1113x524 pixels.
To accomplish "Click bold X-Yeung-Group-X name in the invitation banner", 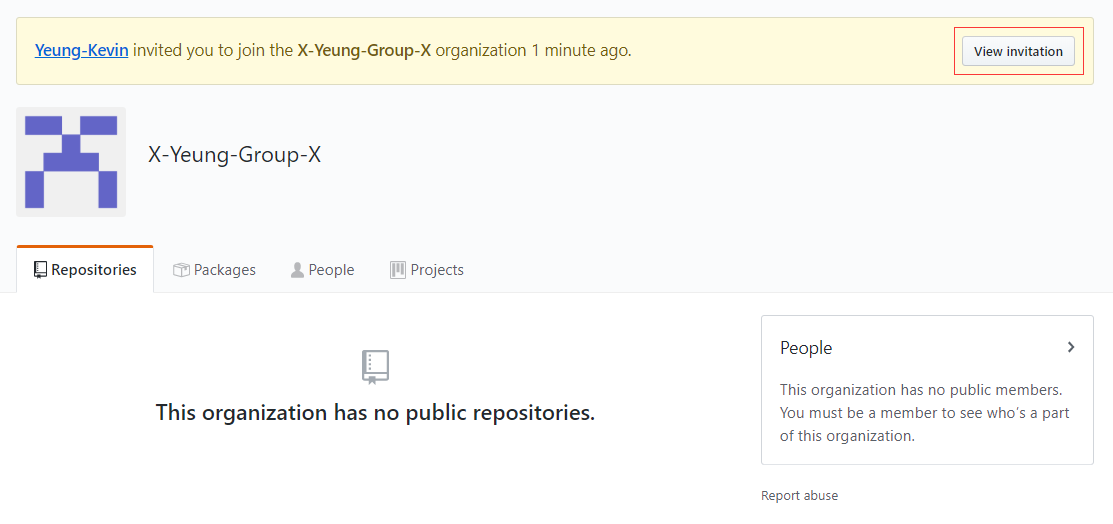I will click(x=364, y=51).
